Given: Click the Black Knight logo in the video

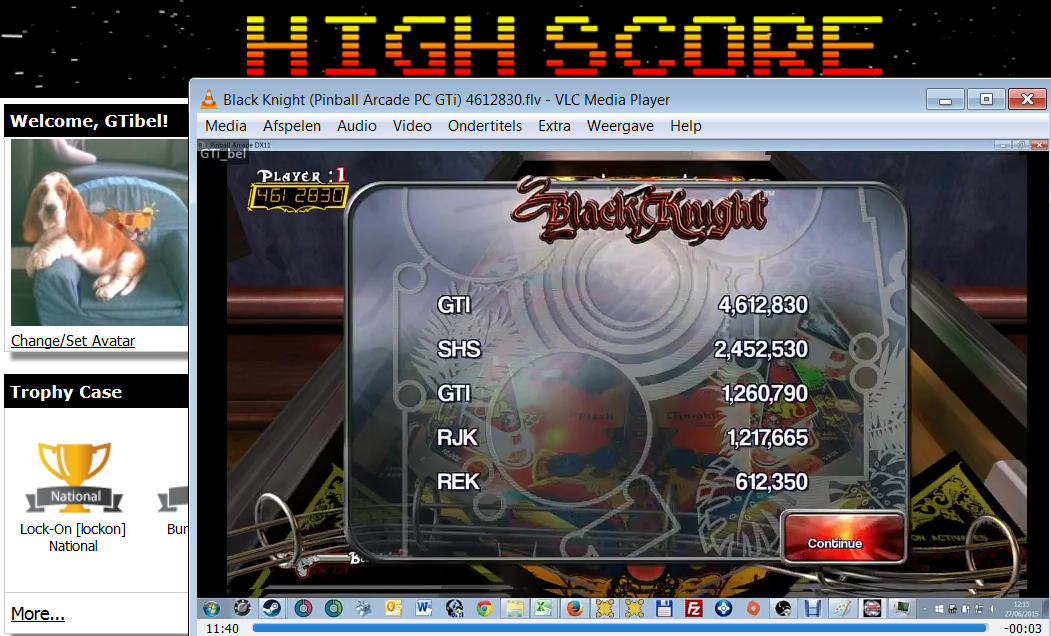Looking at the screenshot, I should tap(640, 211).
